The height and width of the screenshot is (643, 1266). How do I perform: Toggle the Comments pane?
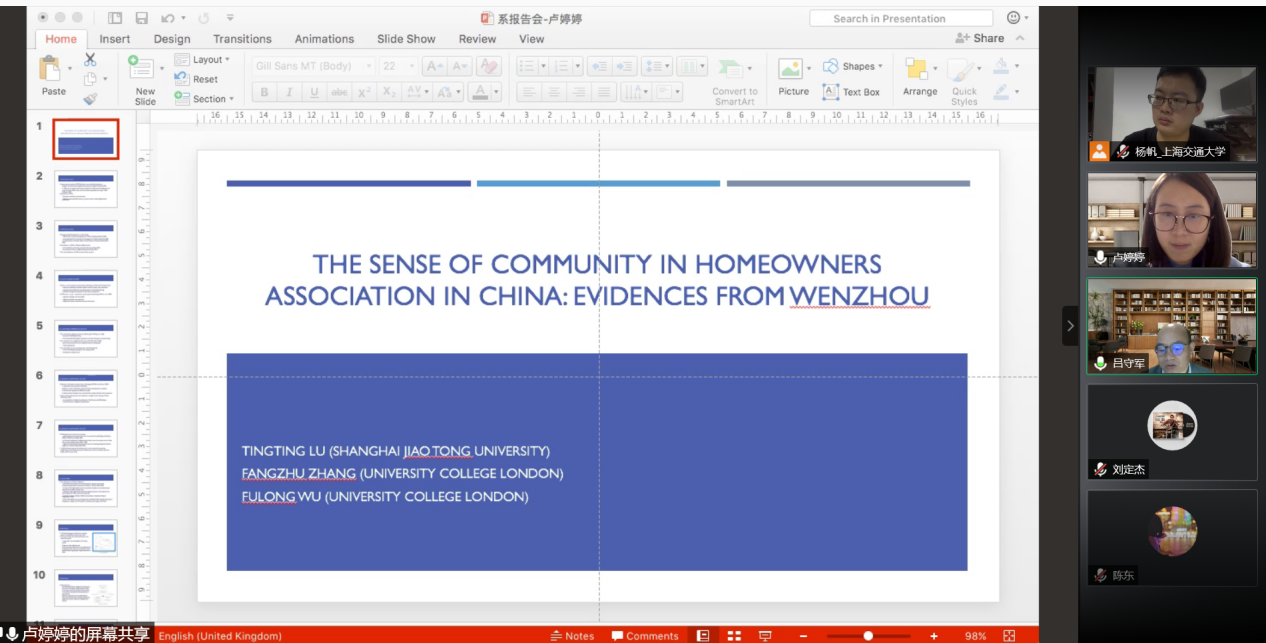645,635
